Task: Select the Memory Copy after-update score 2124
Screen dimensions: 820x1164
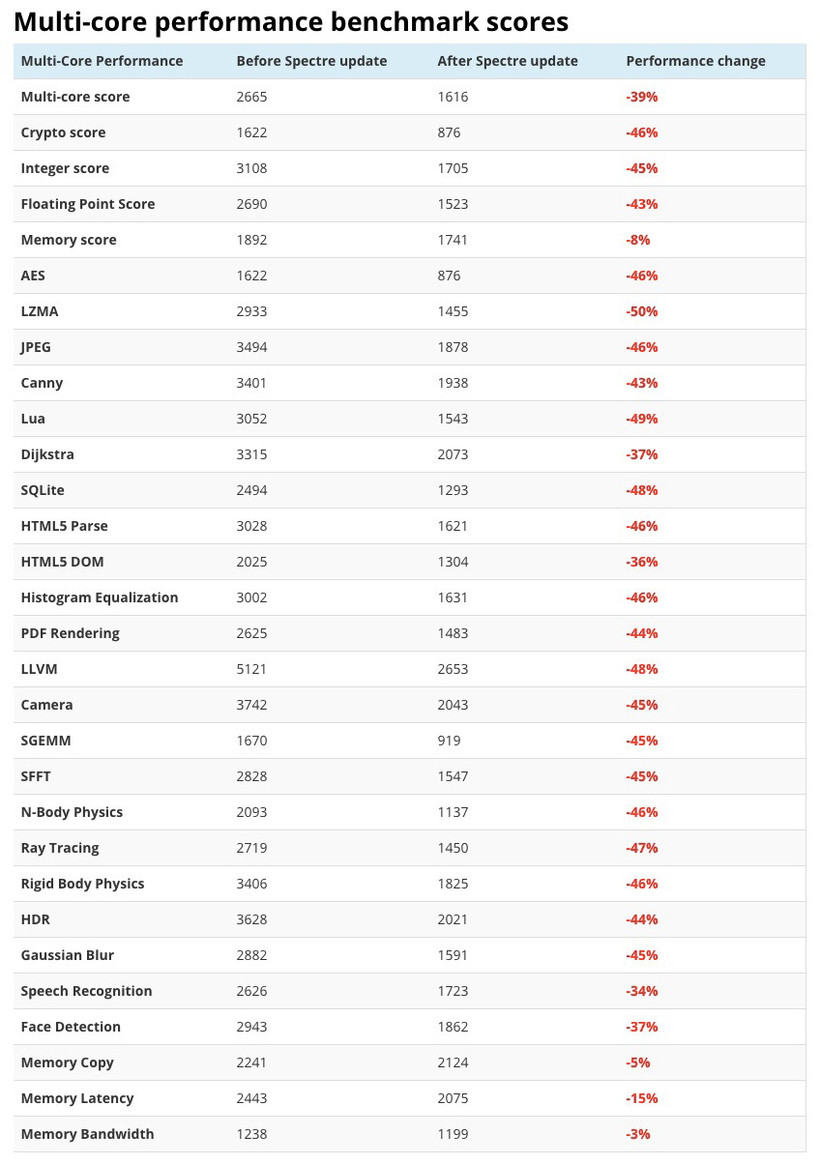Action: 453,1062
